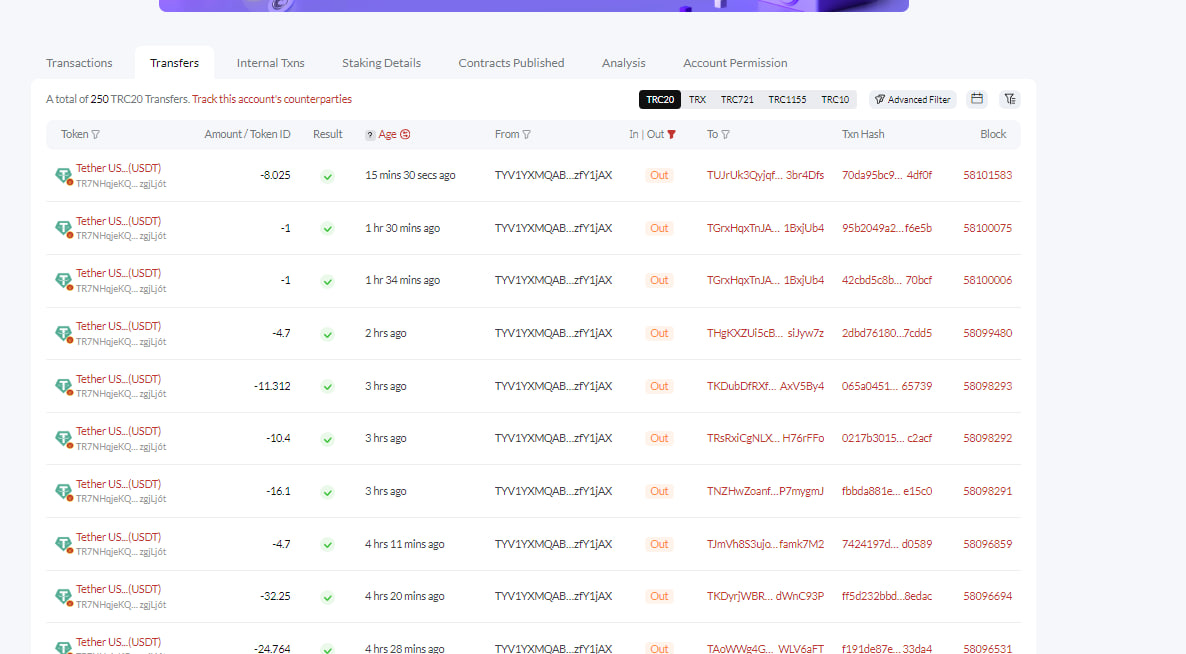Viewport: 1186px width, 654px height.
Task: Switch to Internal Txns tab
Action: [x=270, y=63]
